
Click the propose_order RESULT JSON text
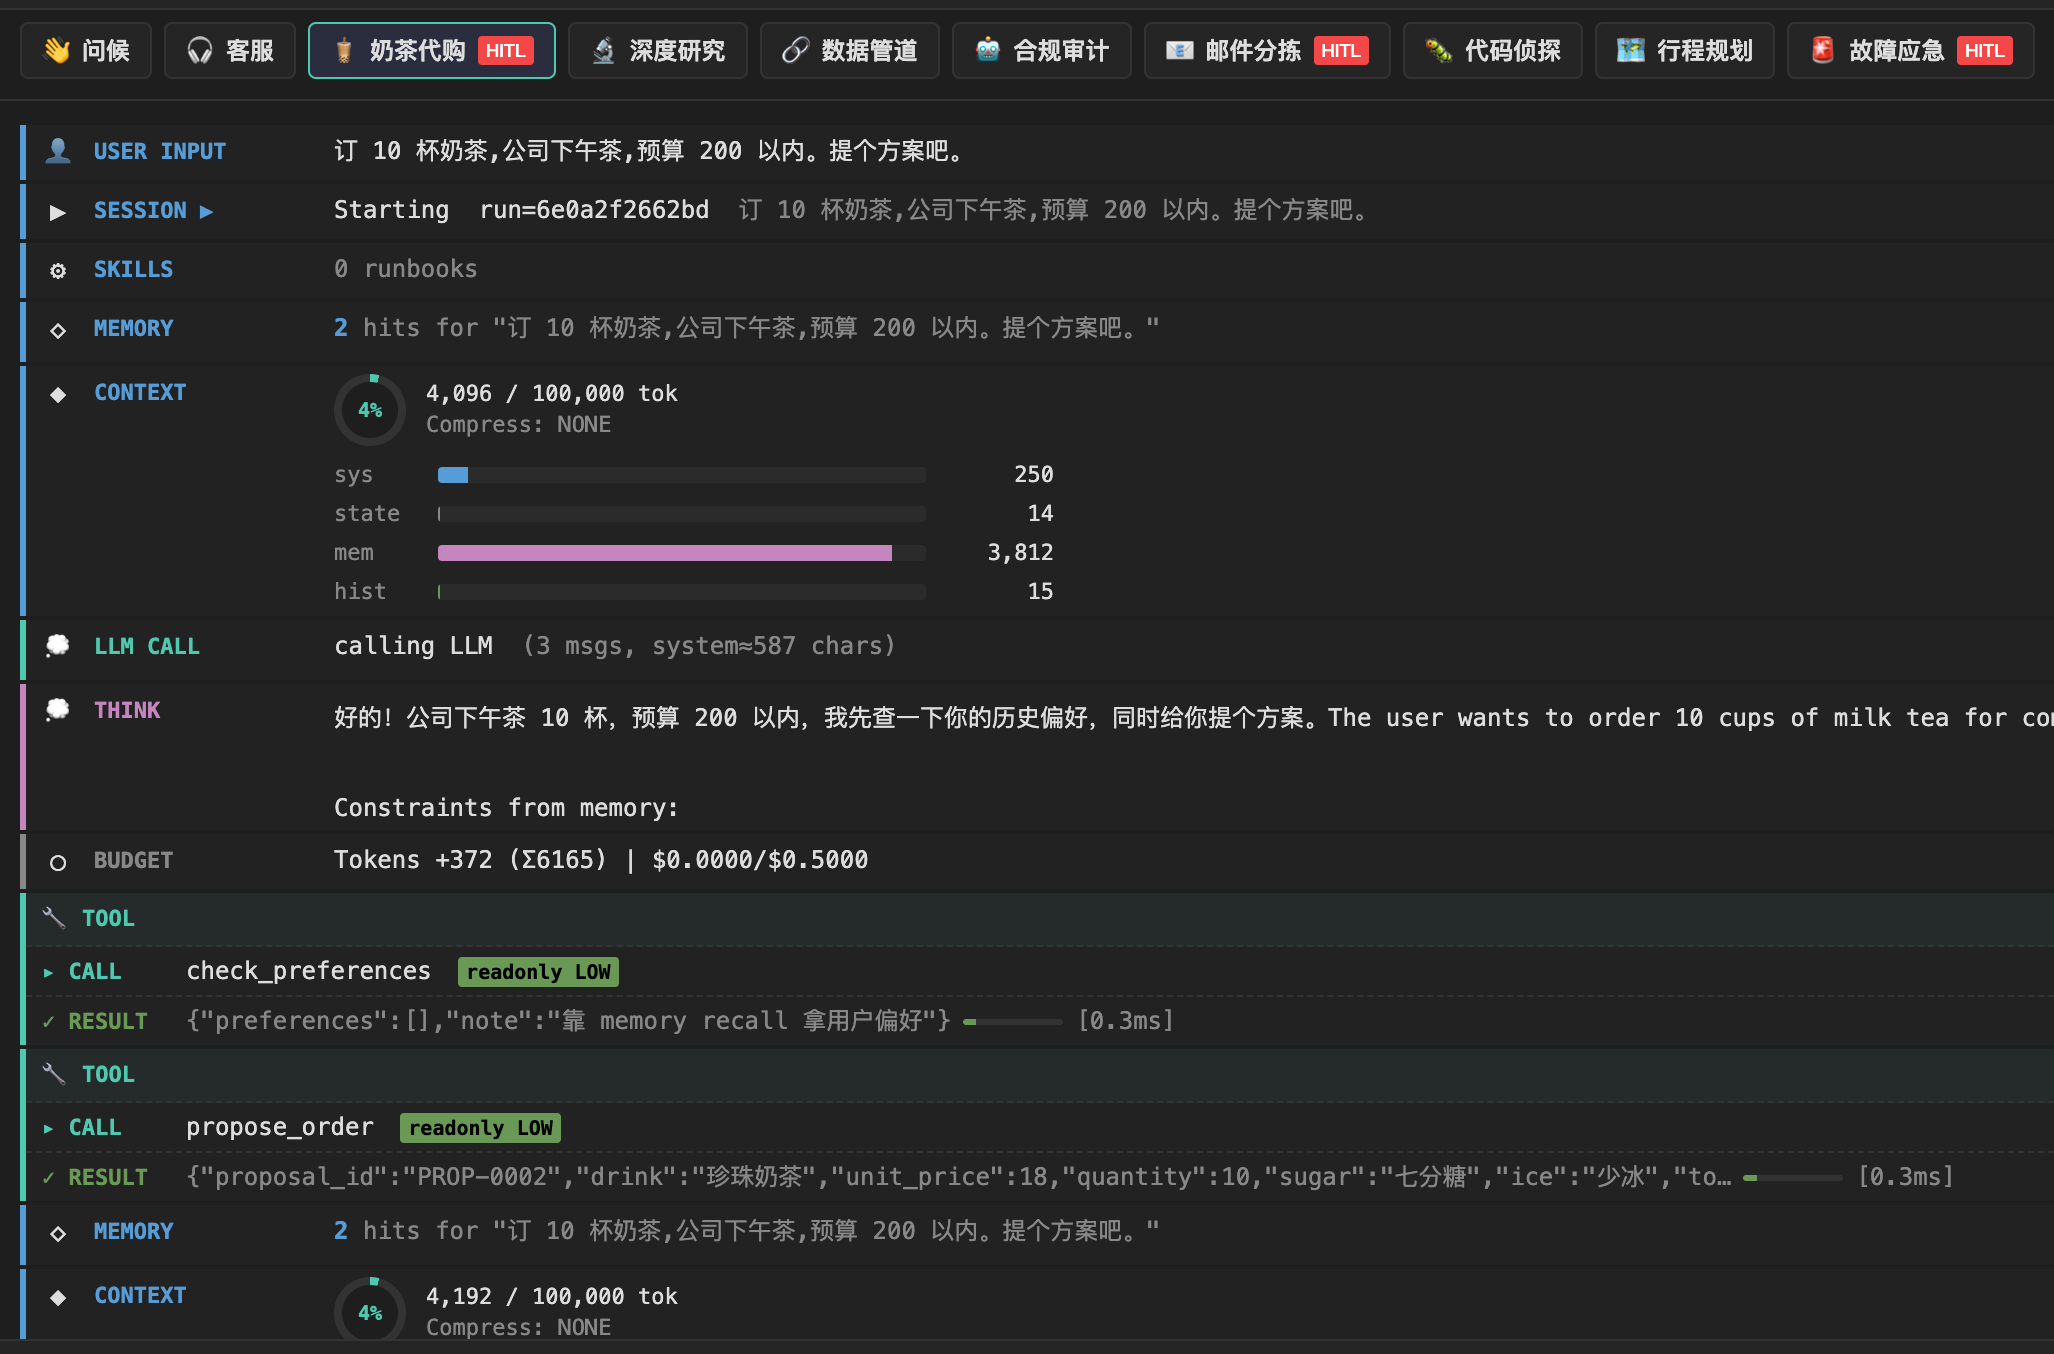958,1177
